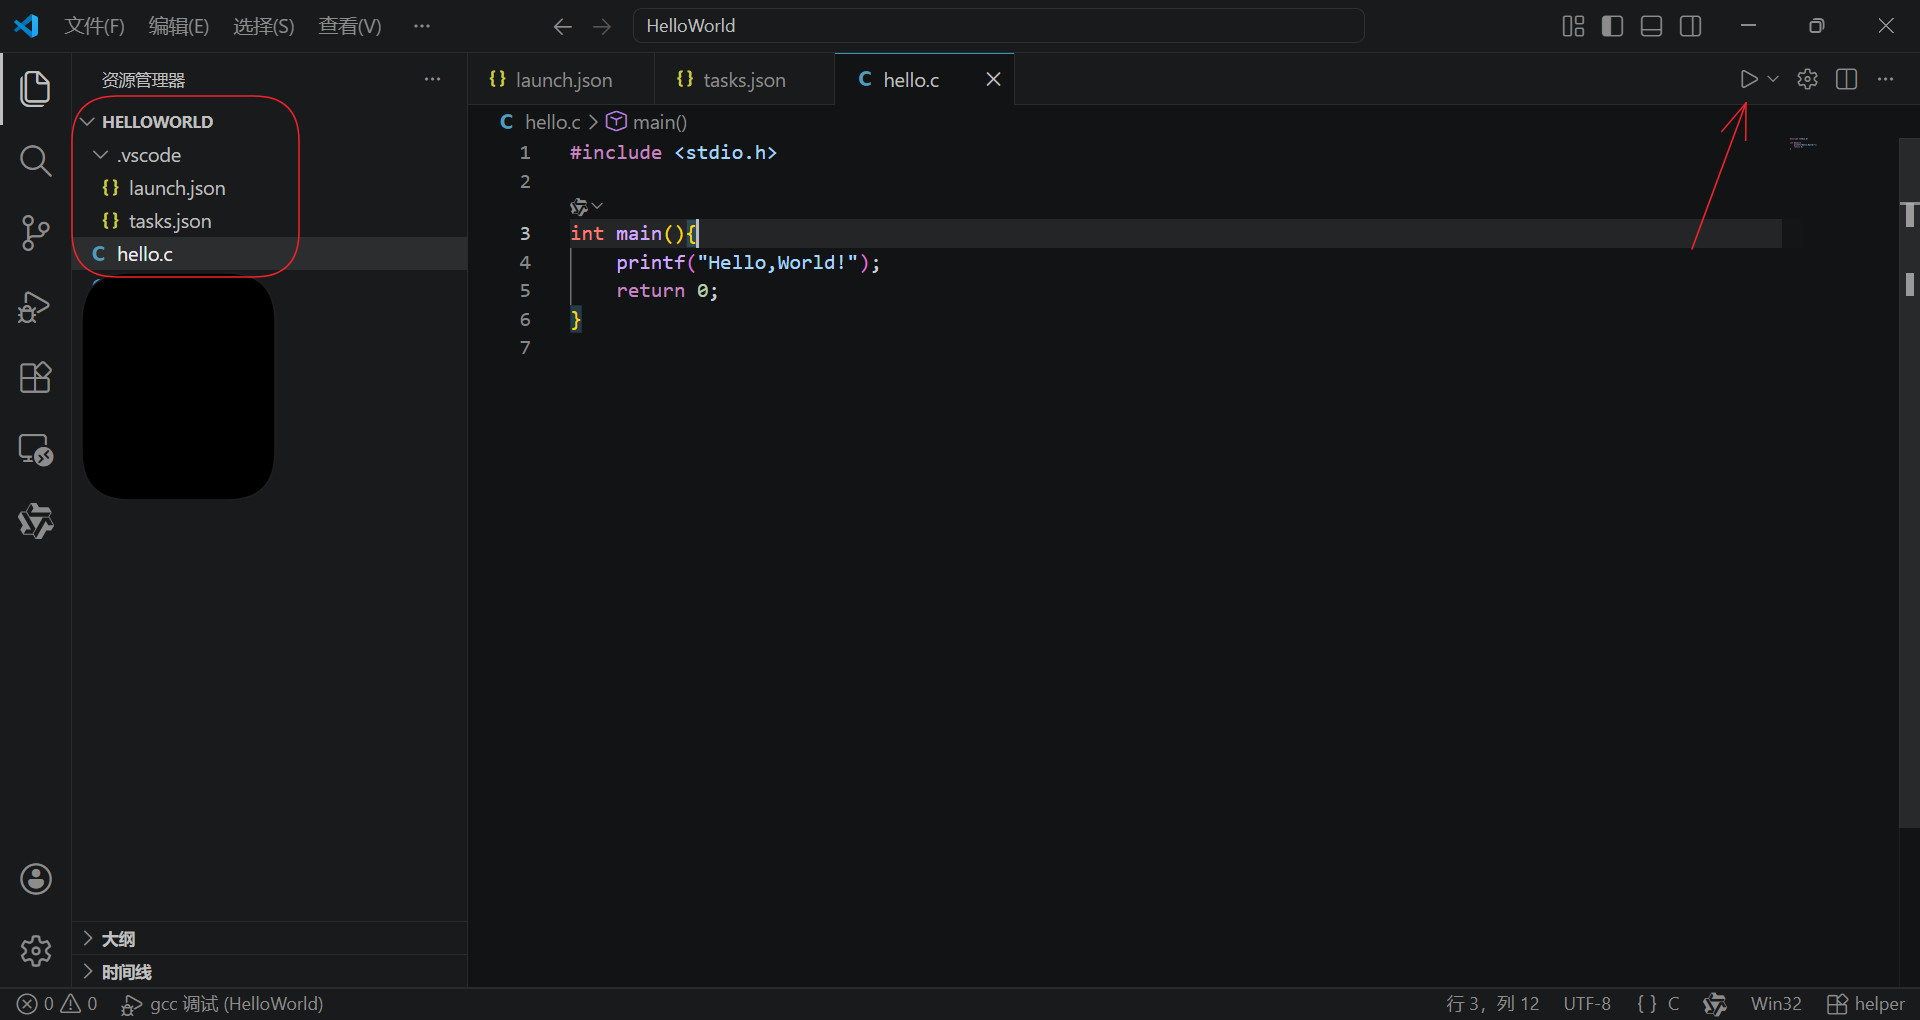Open the Explorer view in activity bar
This screenshot has width=1920, height=1020.
point(35,88)
